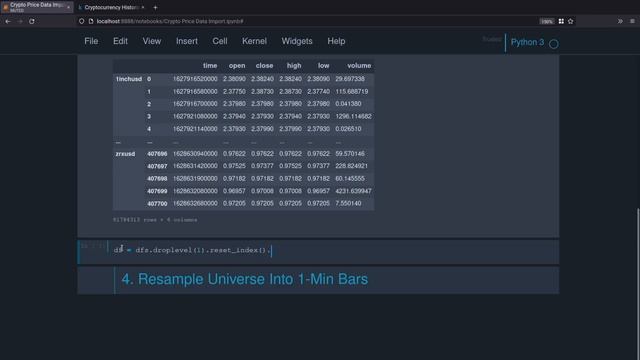Open the Cell menu
This screenshot has width=640, height=360.
coord(220,41)
